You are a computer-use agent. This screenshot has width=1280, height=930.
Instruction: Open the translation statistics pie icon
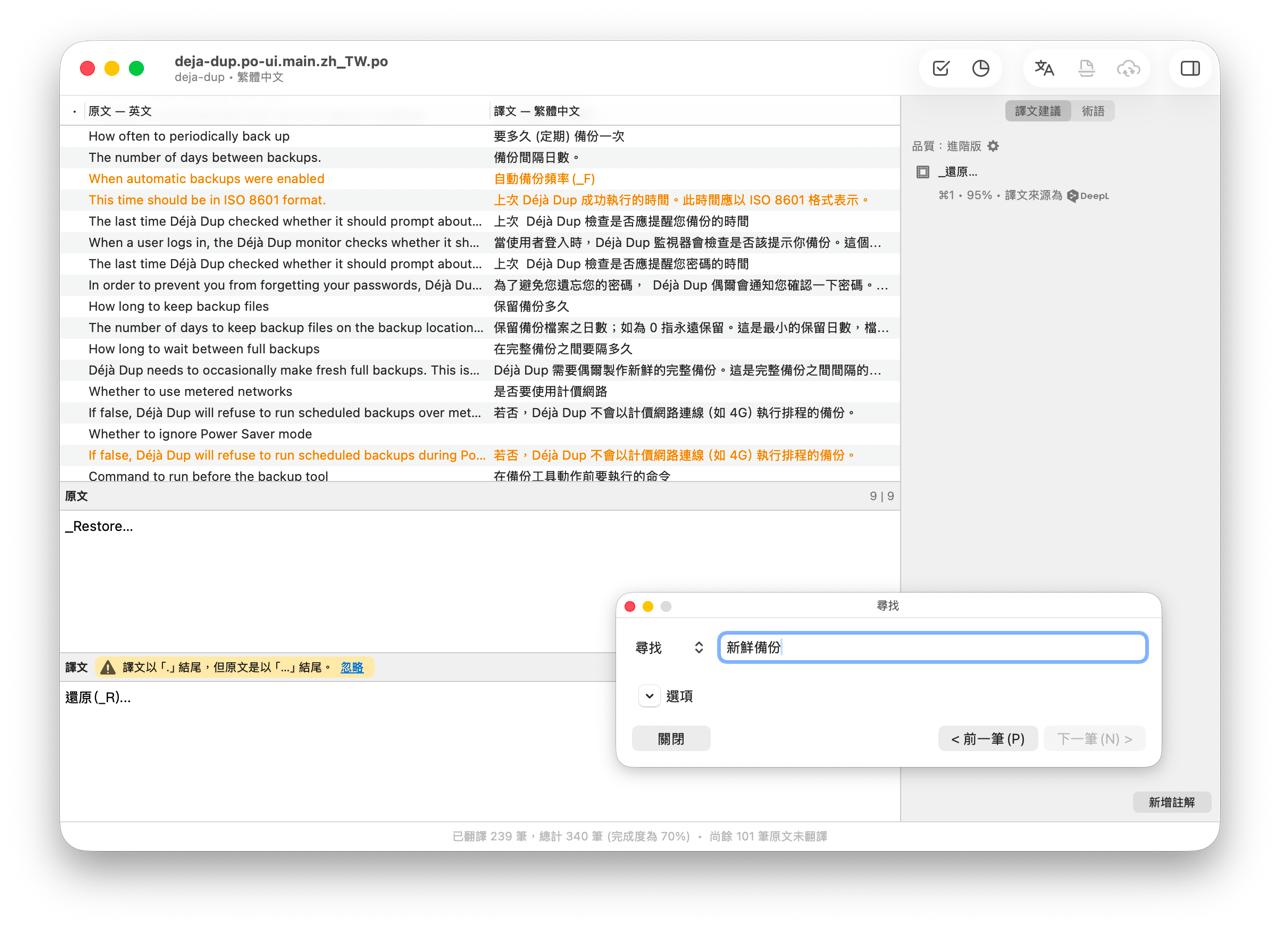click(x=981, y=68)
